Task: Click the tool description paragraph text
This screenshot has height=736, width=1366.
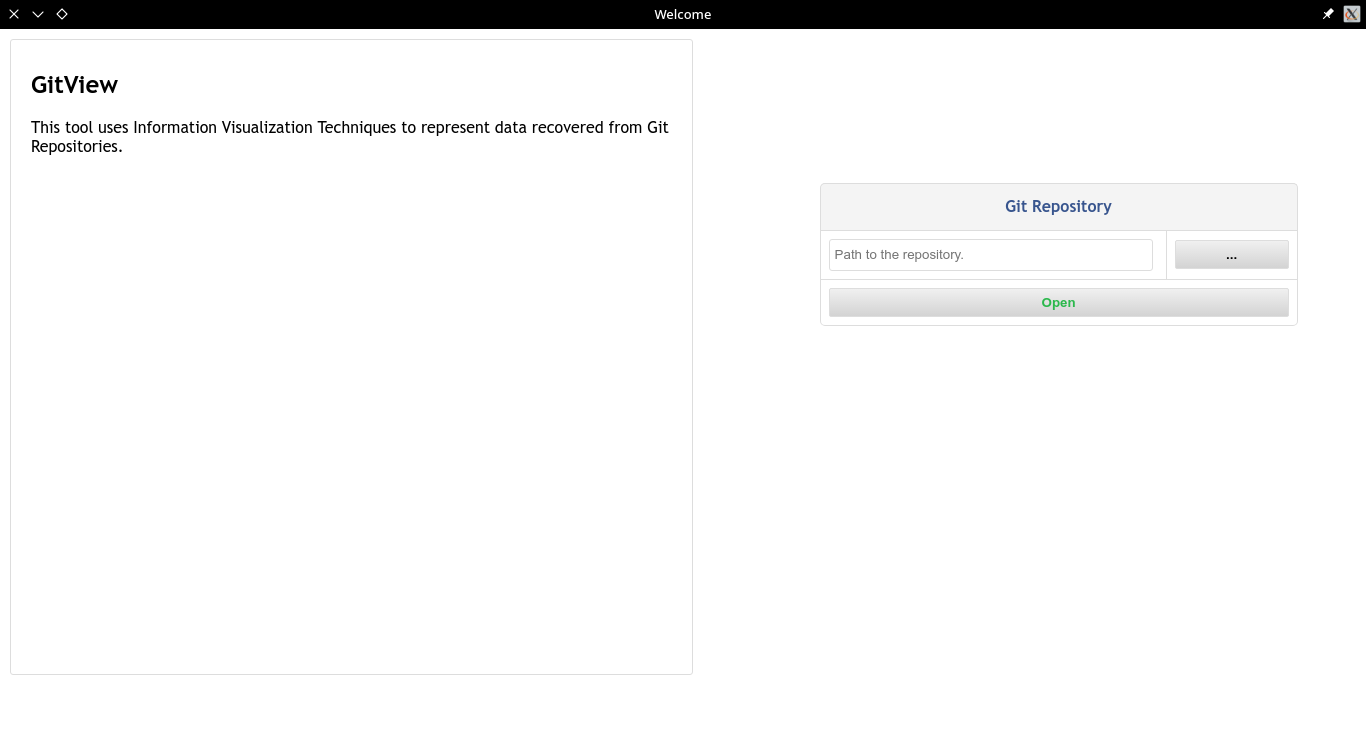Action: [350, 137]
